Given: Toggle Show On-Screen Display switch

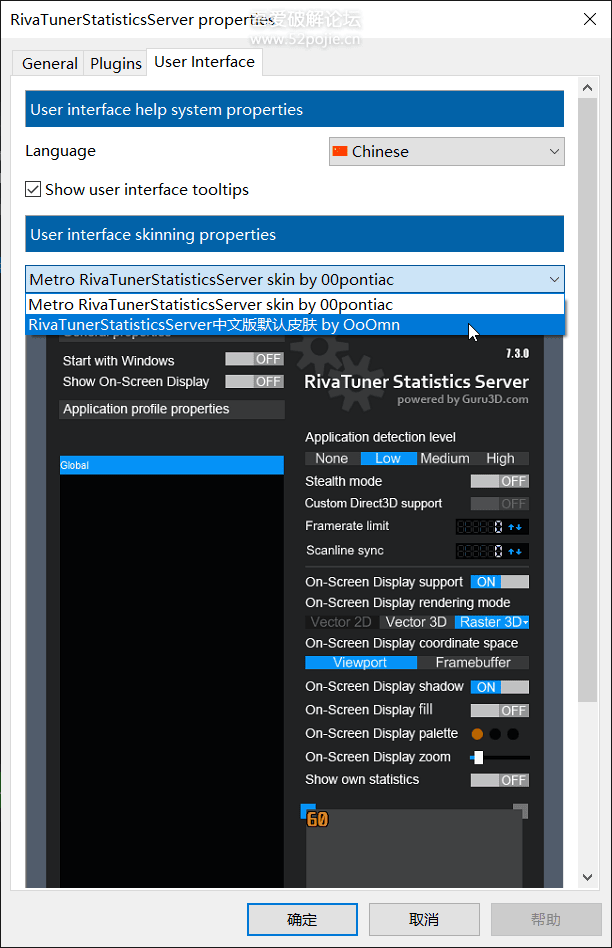Looking at the screenshot, I should (x=254, y=381).
